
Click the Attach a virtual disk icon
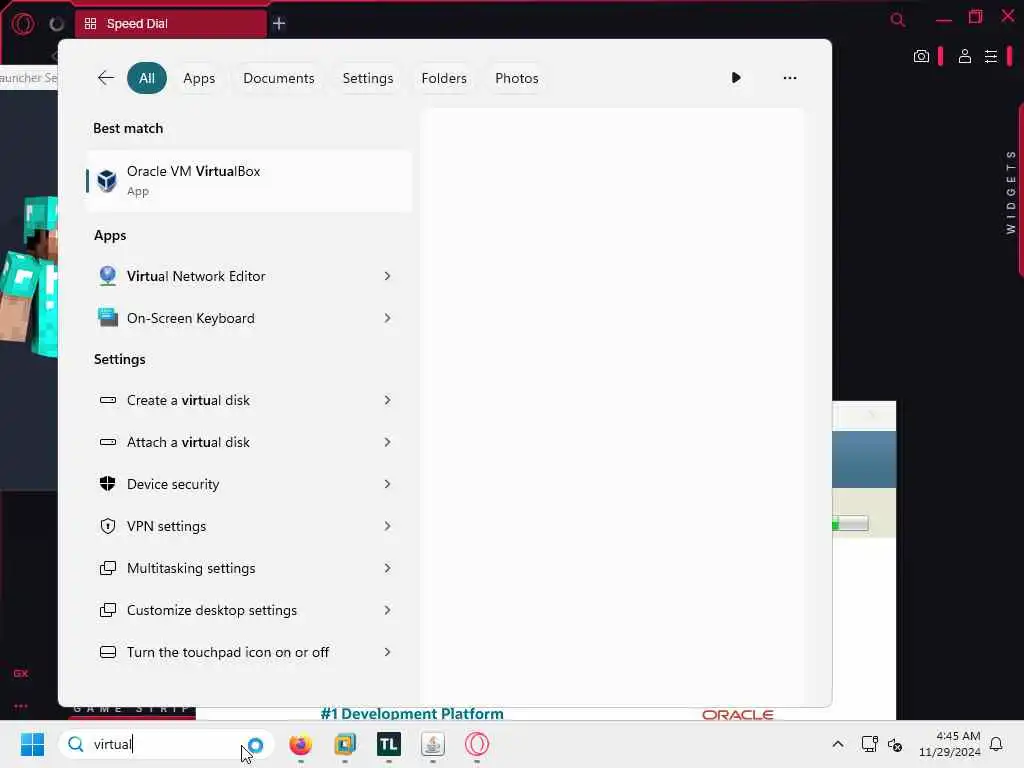point(108,442)
